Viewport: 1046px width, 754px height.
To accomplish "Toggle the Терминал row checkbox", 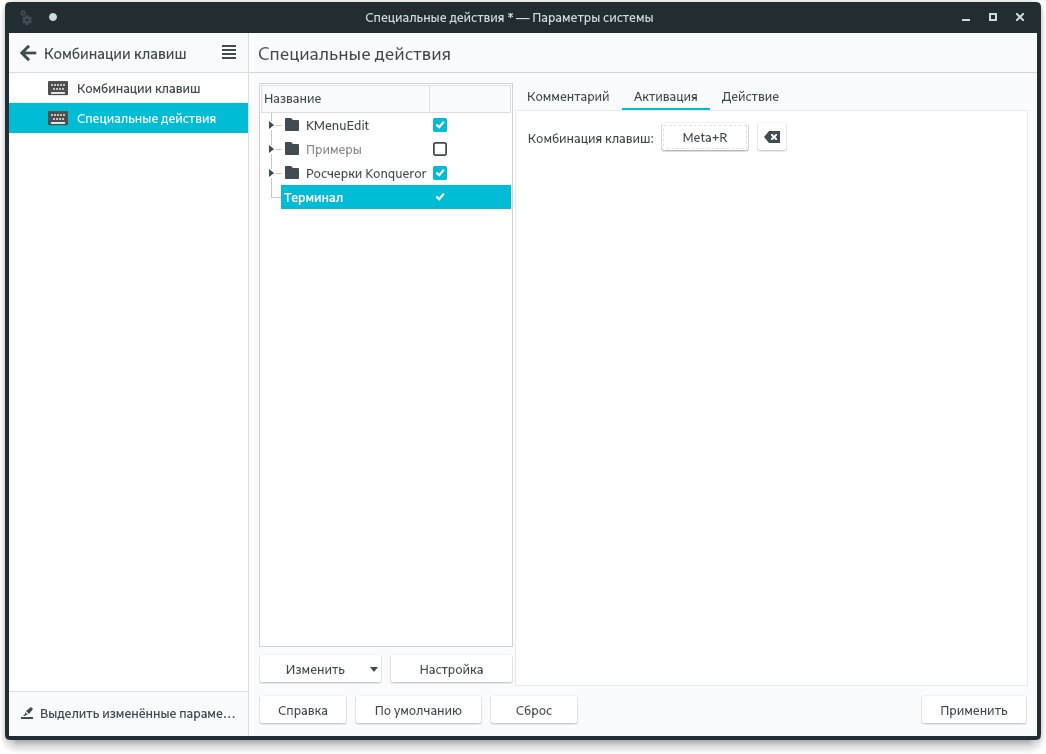I will pyautogui.click(x=440, y=197).
